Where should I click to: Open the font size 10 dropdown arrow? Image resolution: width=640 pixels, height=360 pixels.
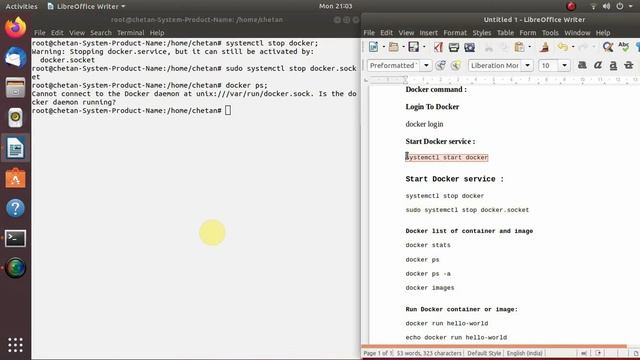point(564,65)
